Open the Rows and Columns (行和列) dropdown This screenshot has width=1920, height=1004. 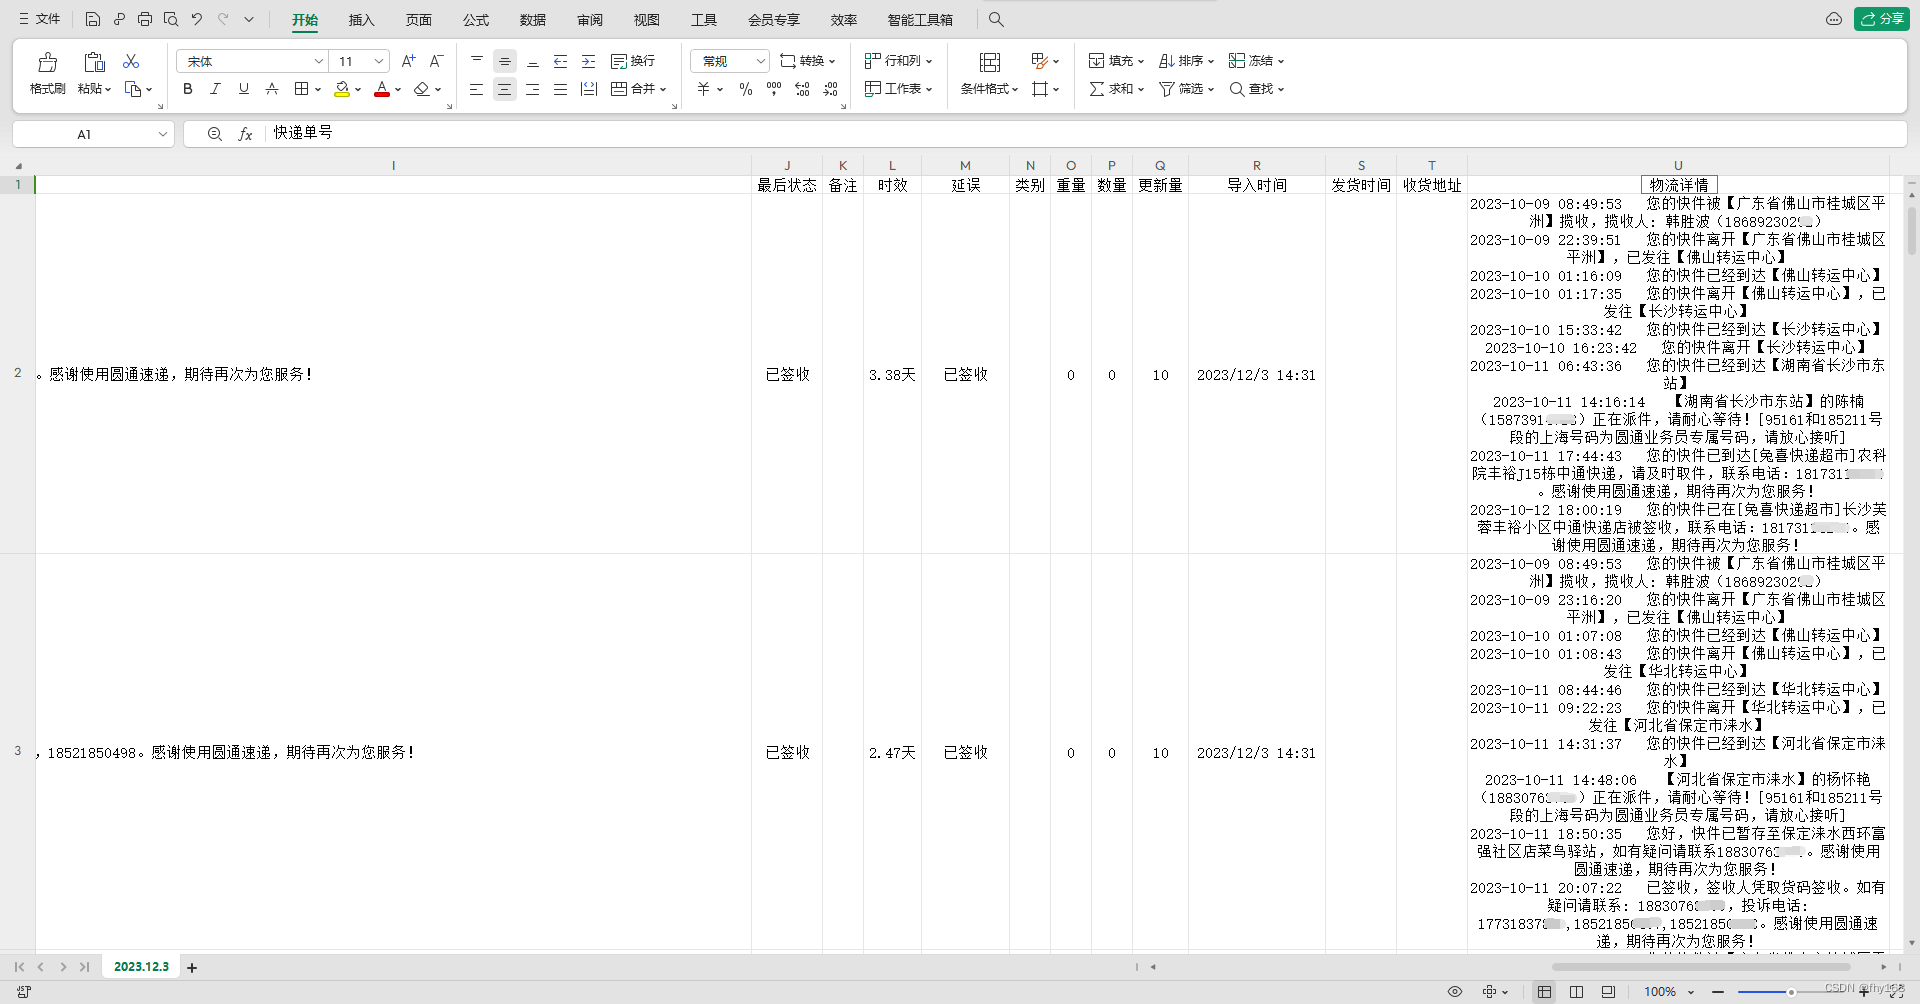tap(898, 61)
